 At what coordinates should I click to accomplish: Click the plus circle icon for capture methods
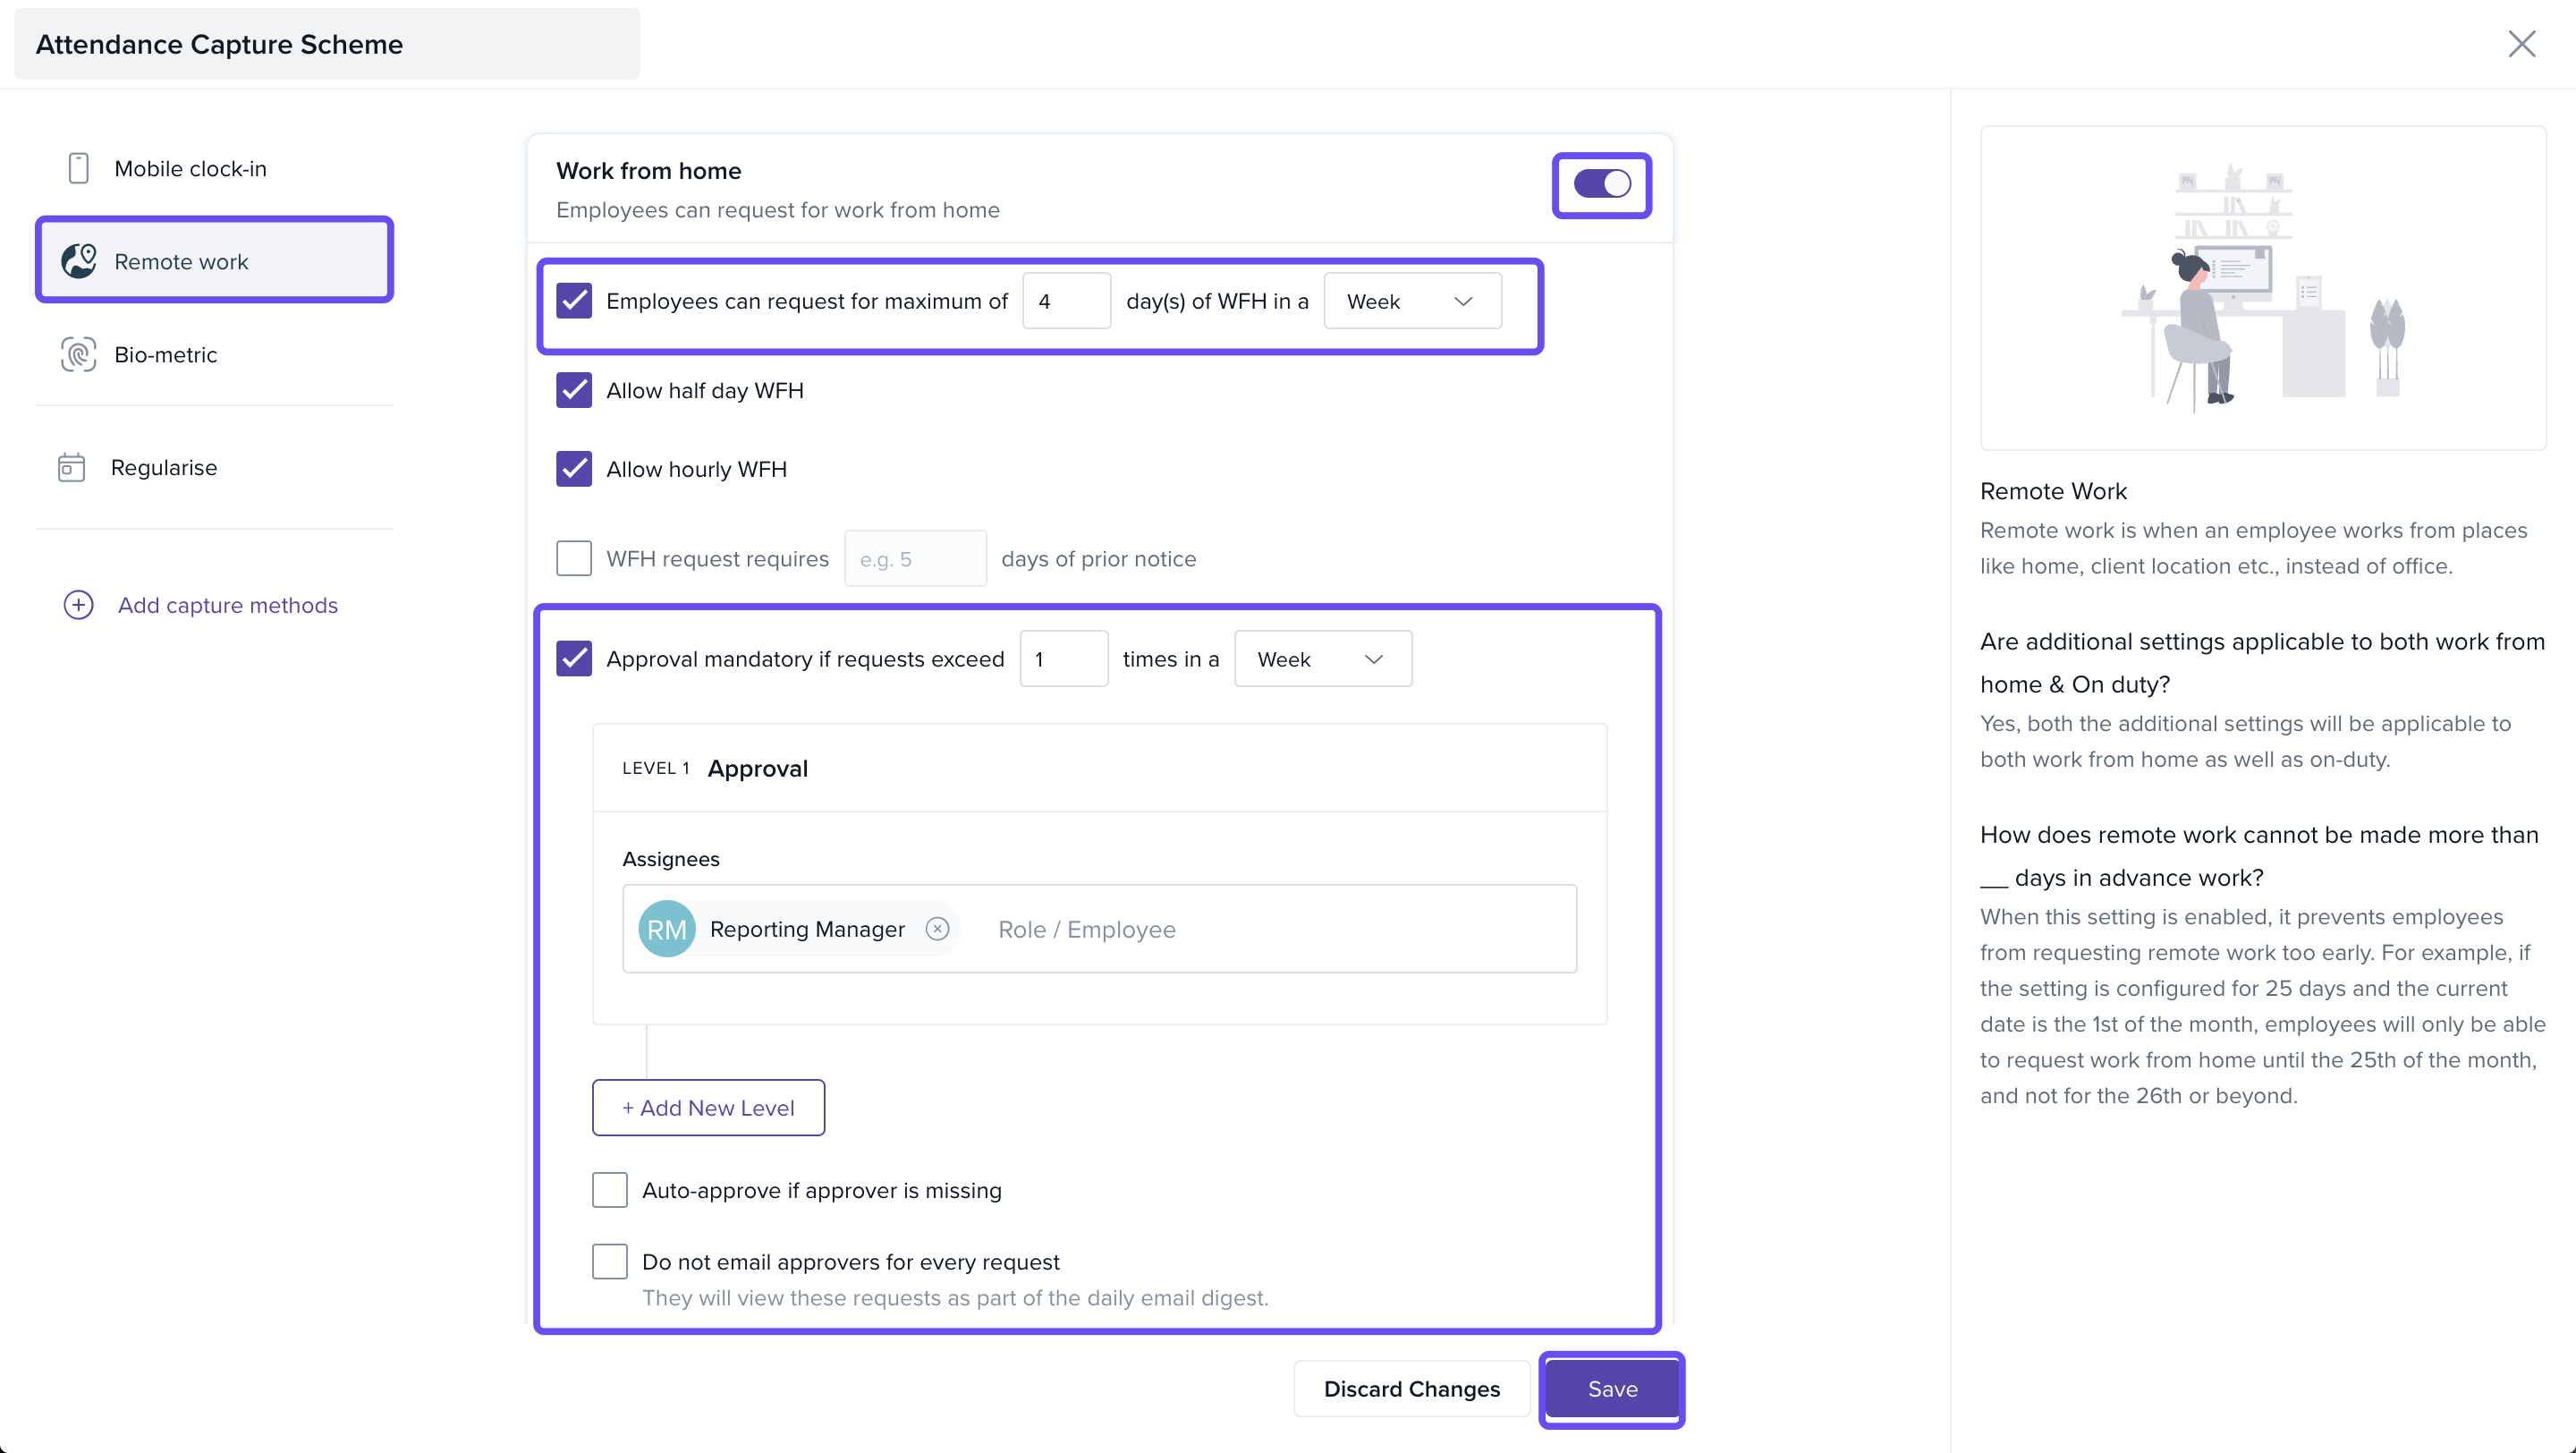tap(78, 605)
